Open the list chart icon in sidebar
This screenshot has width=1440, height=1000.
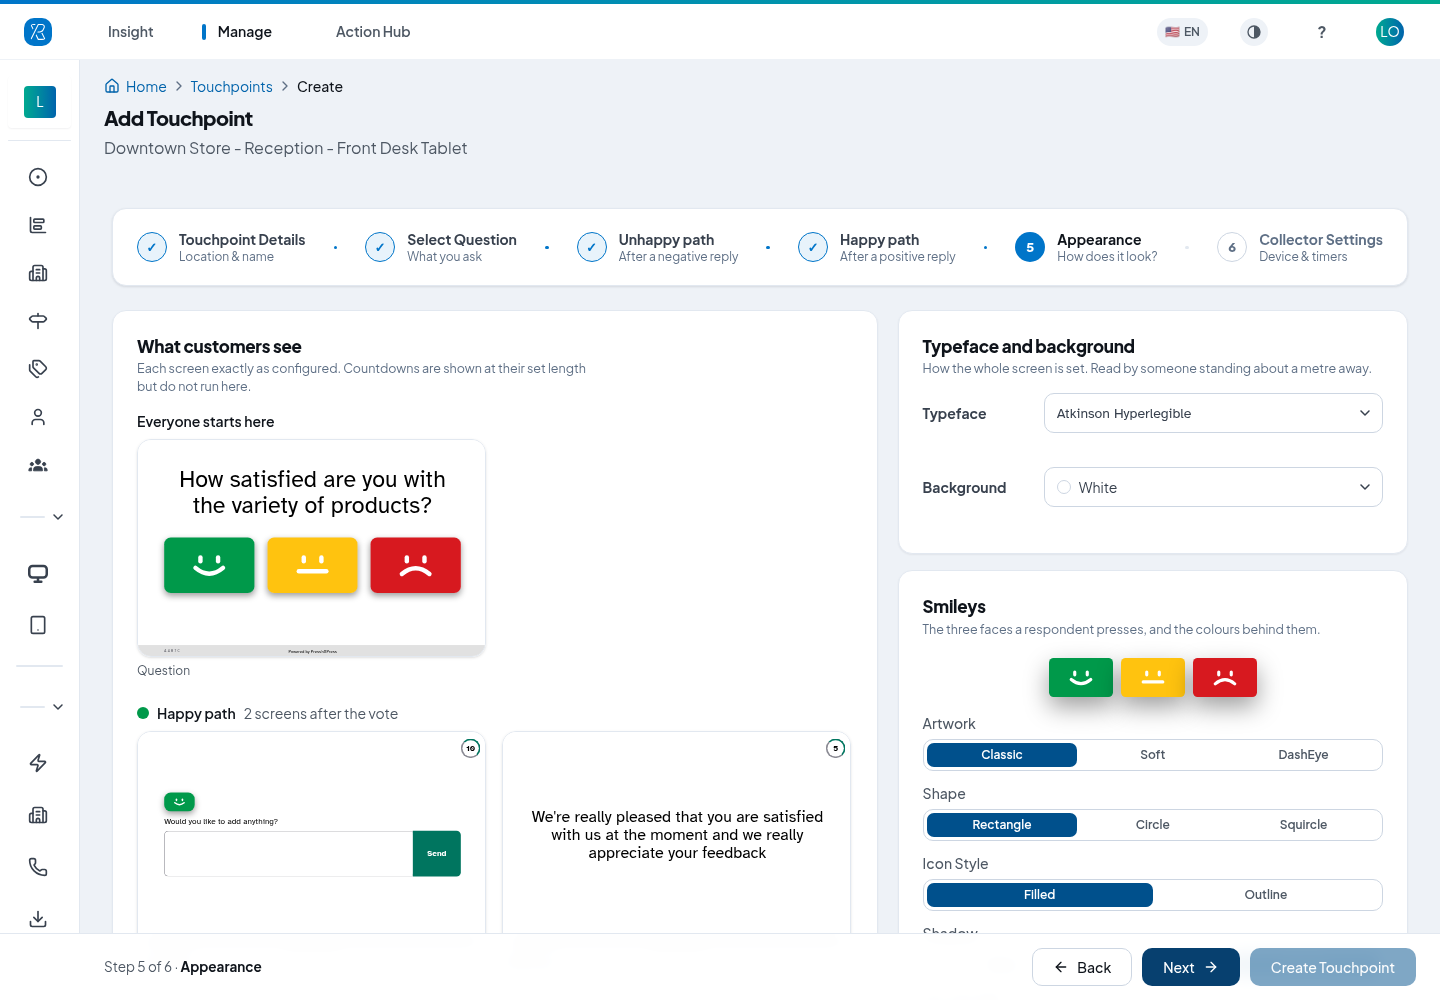[x=38, y=225]
